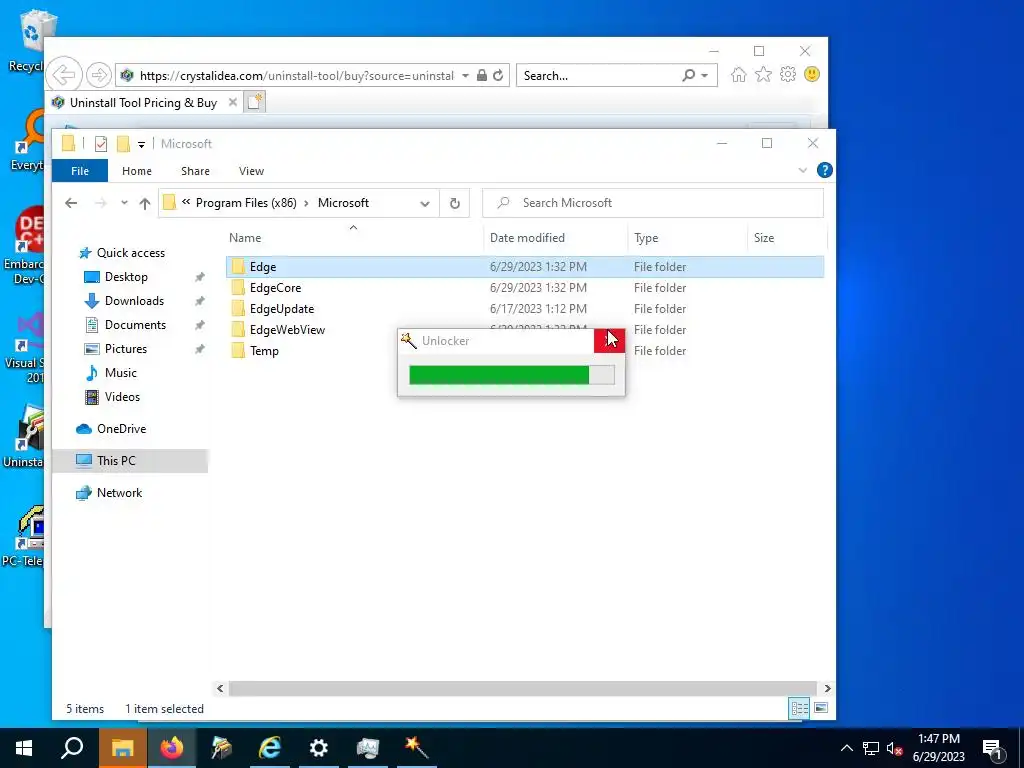Switch to Details view layout
The height and width of the screenshot is (768, 1024).
799,709
